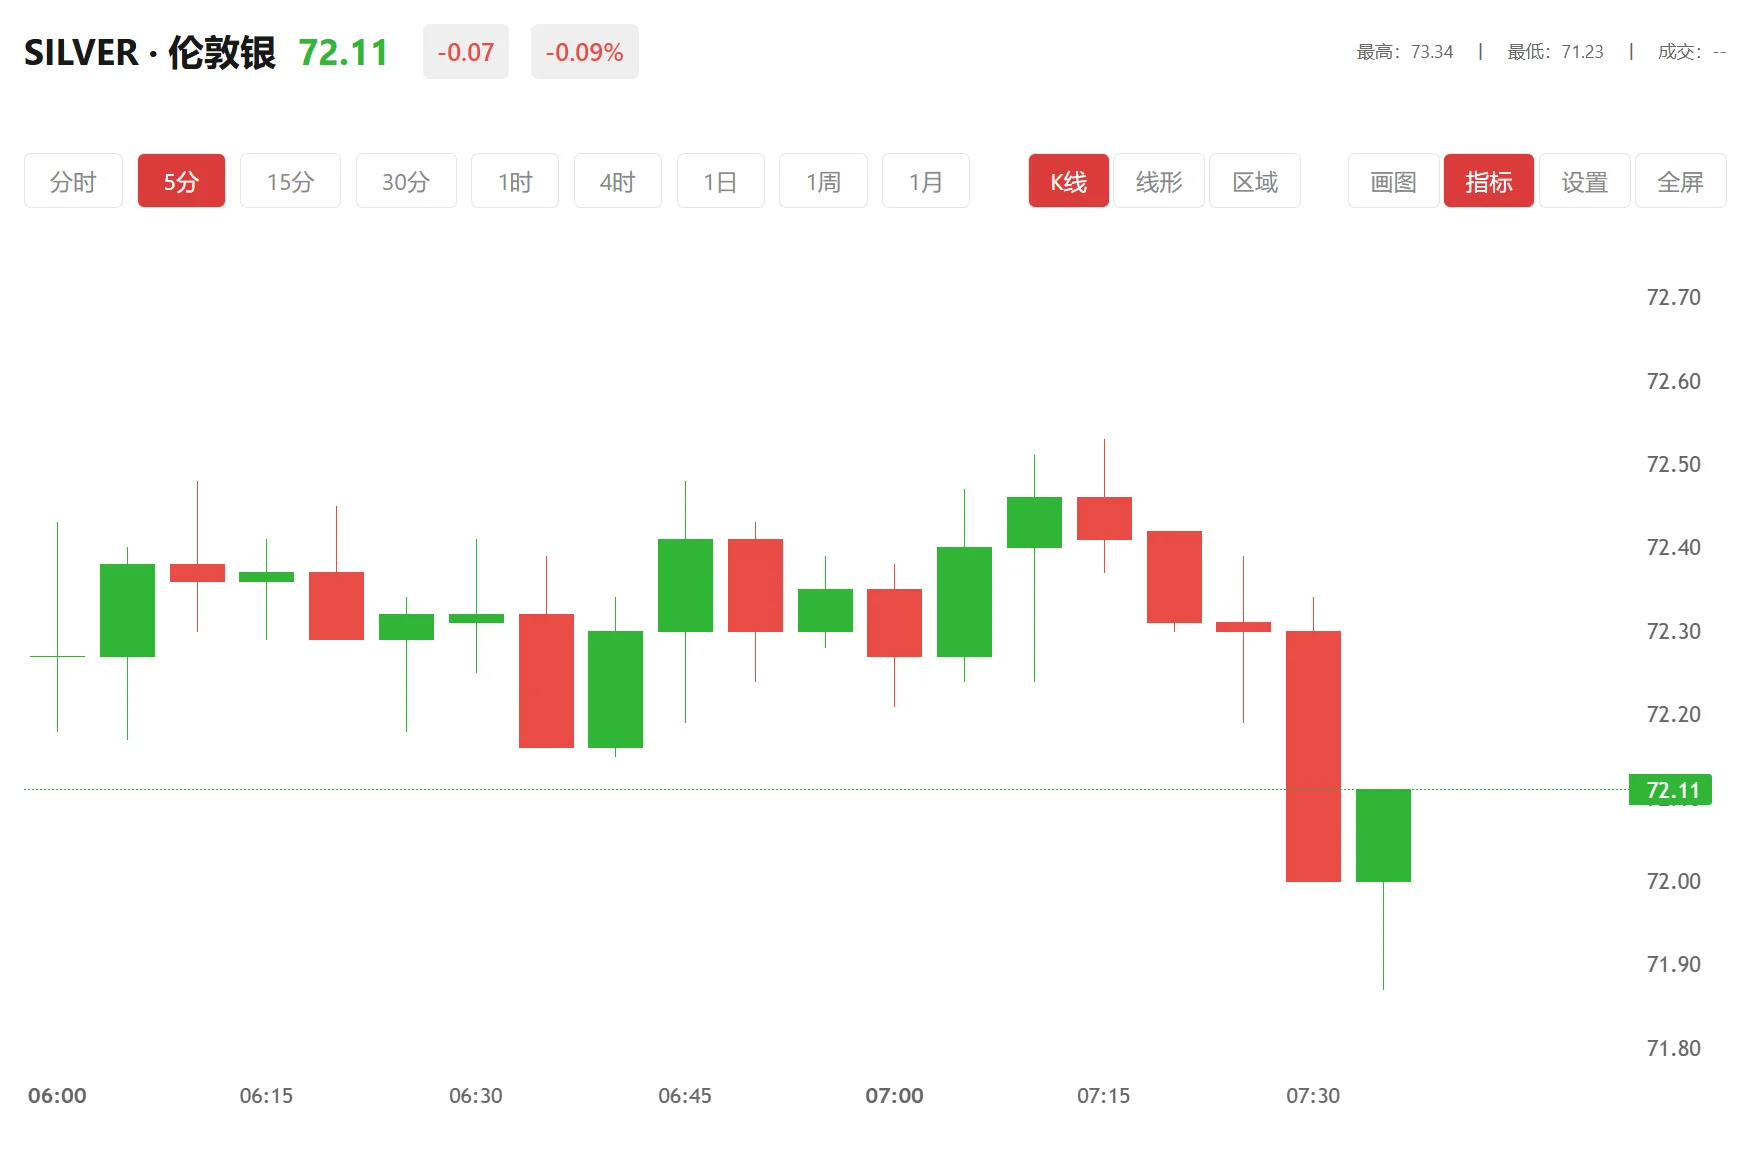Viewport: 1750px width, 1166px height.
Task: Show the 1月 monthly chart
Action: tap(926, 181)
